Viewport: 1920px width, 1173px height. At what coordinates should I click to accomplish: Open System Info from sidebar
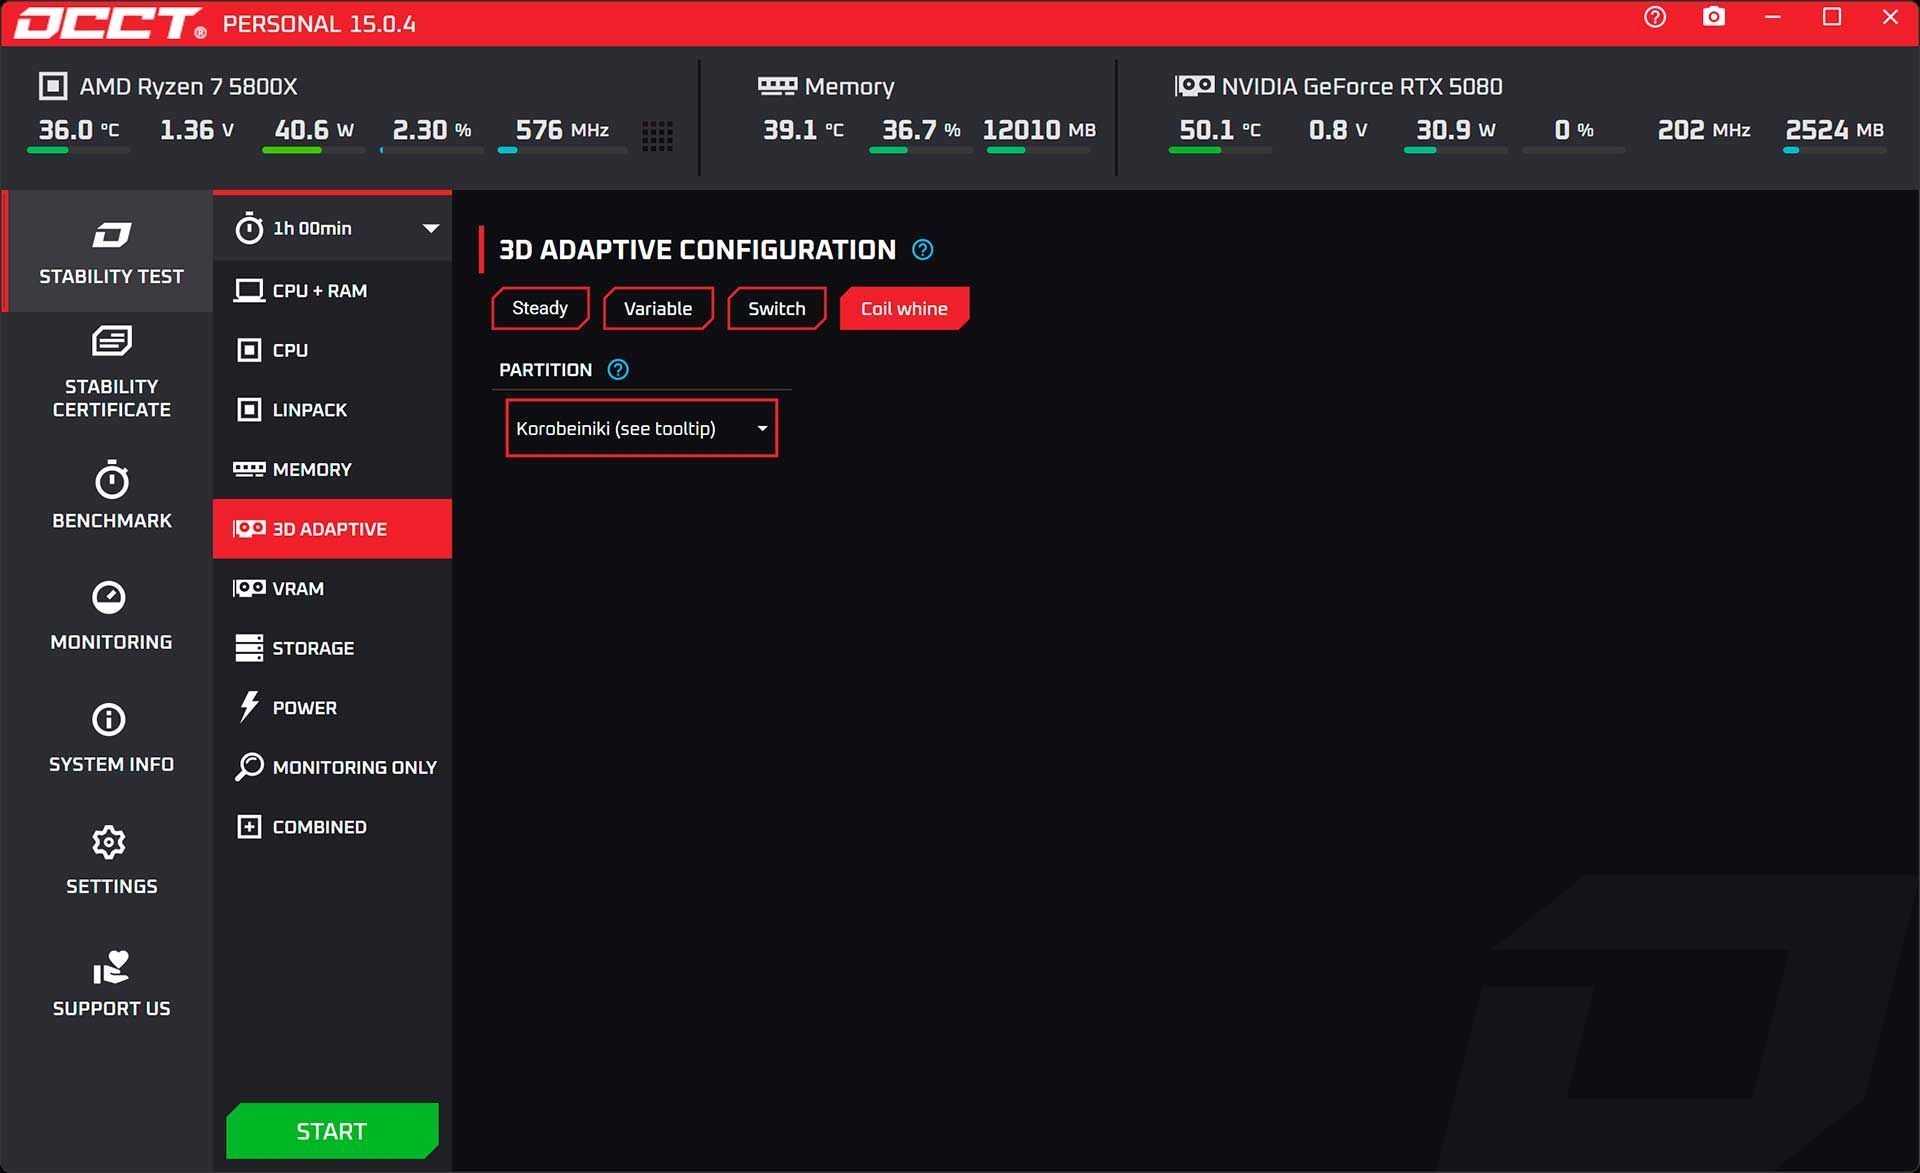pyautogui.click(x=110, y=737)
